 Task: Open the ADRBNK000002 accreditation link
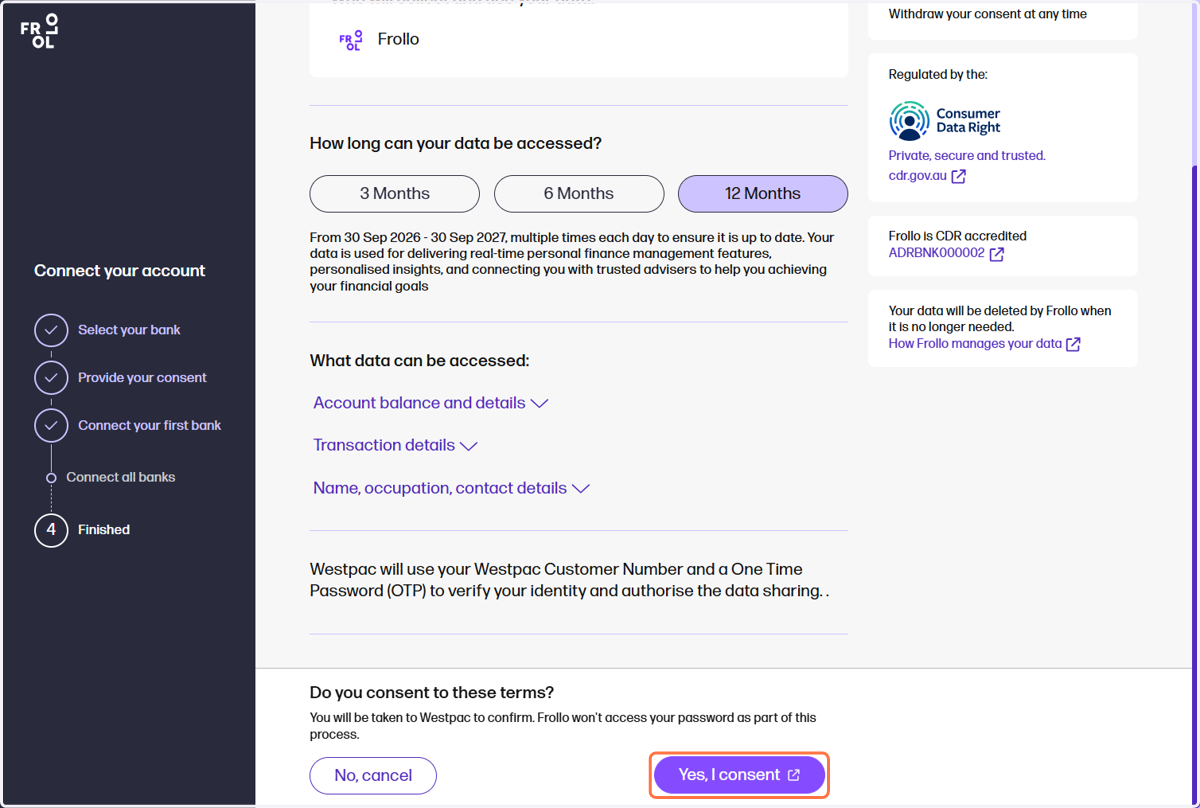[936, 254]
